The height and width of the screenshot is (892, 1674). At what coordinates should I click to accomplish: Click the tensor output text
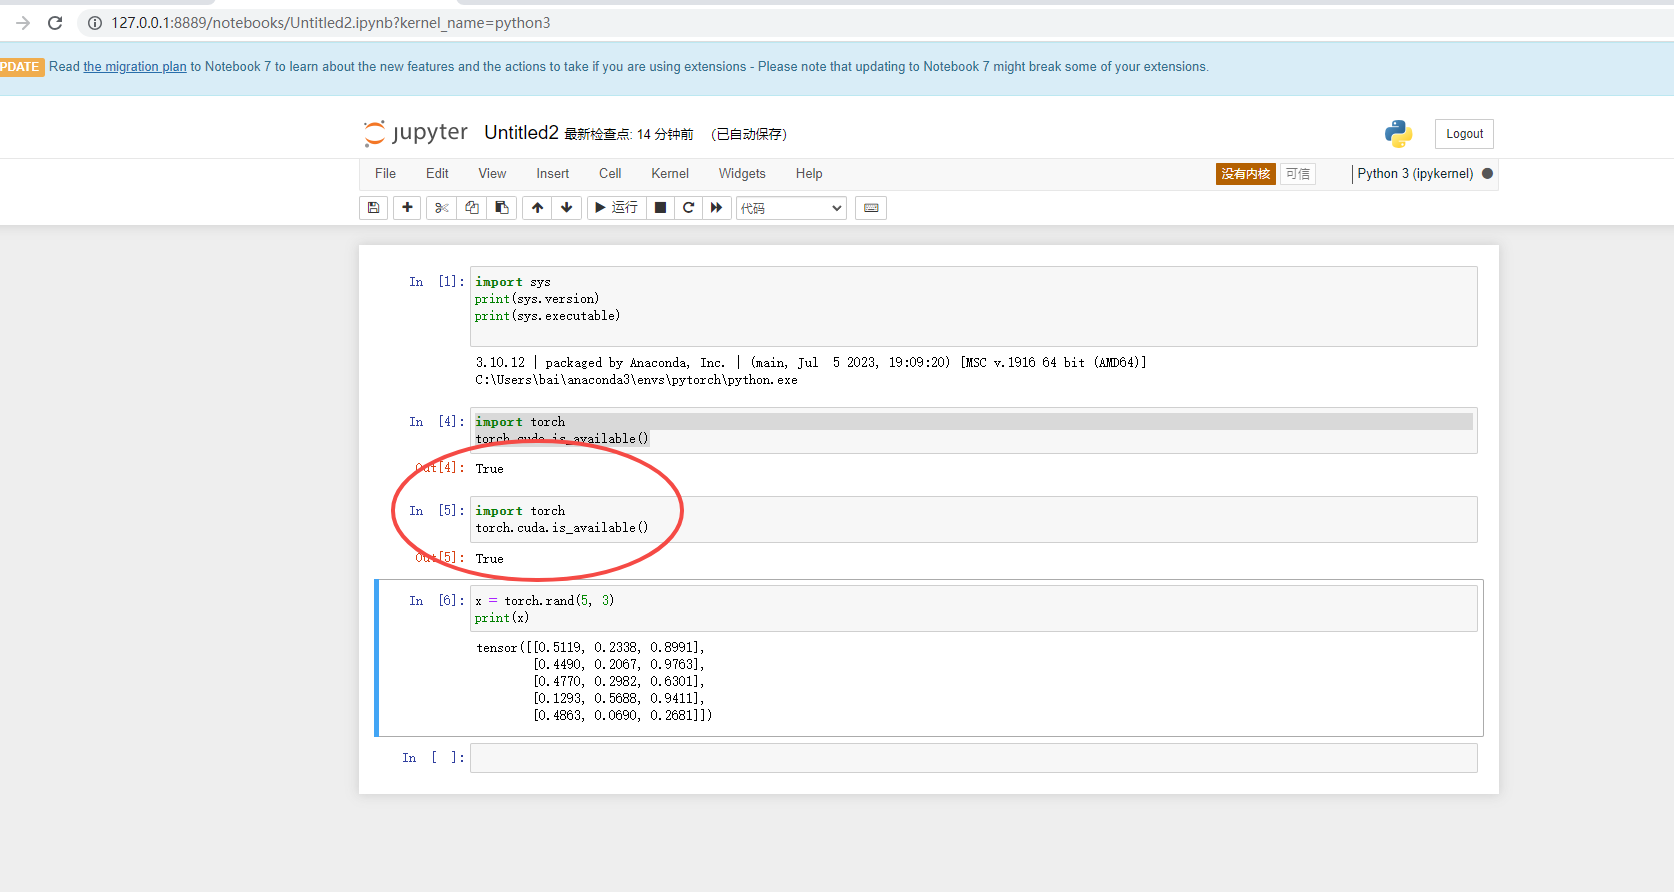click(594, 682)
